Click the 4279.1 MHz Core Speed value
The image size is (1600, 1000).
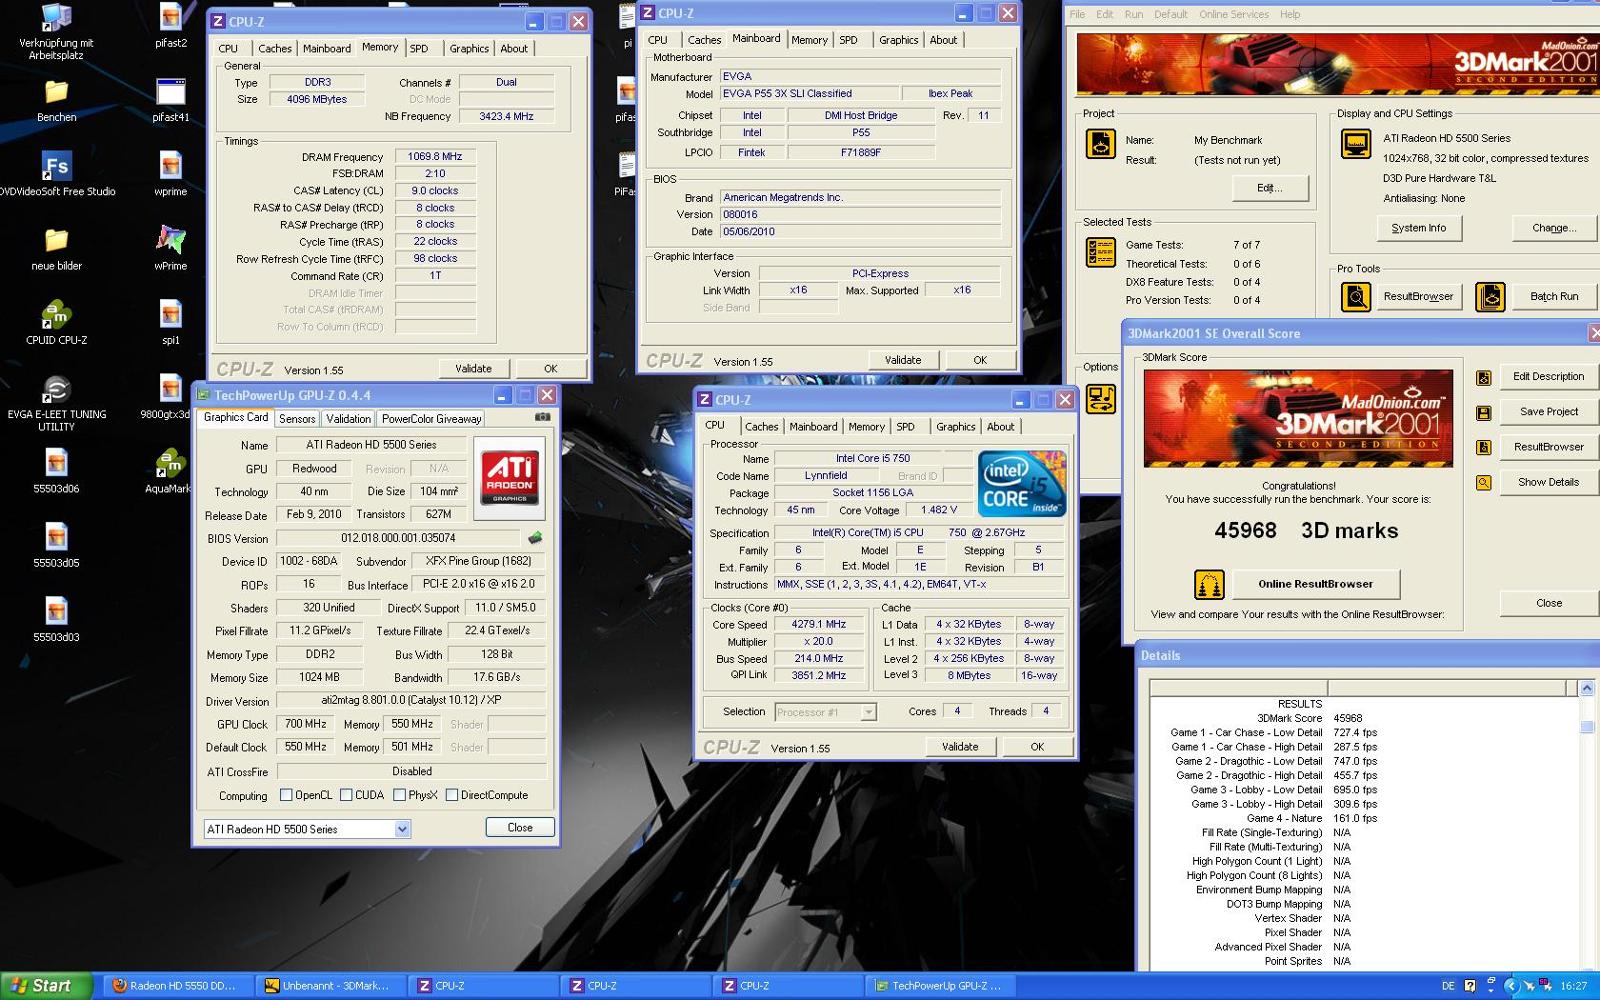pyautogui.click(x=819, y=624)
